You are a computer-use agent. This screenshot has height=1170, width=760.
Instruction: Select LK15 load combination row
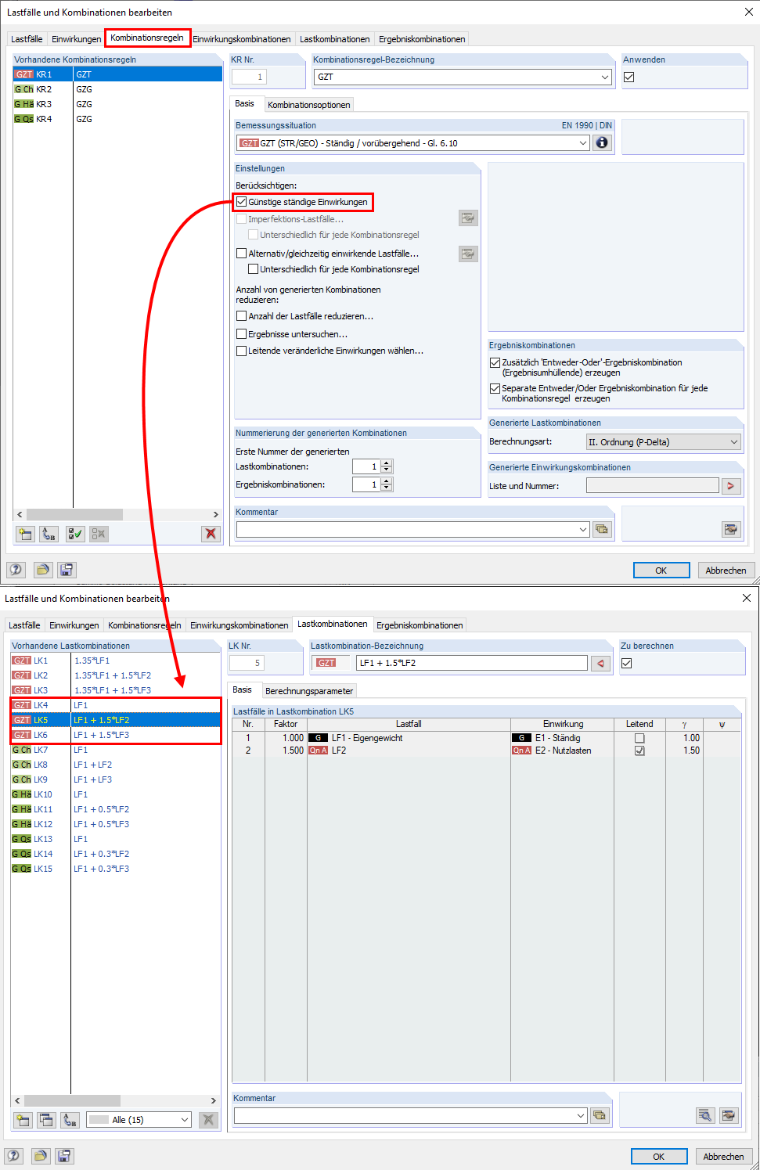pos(116,869)
